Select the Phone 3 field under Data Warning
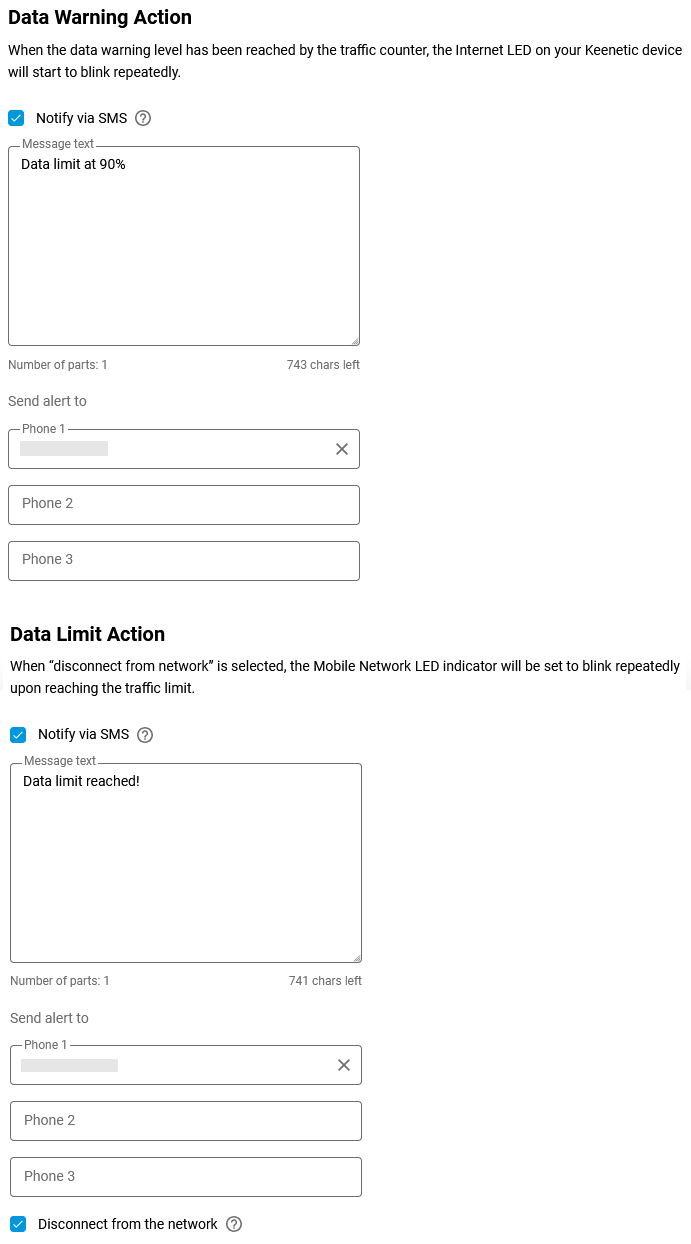The image size is (691, 1244). 184,561
